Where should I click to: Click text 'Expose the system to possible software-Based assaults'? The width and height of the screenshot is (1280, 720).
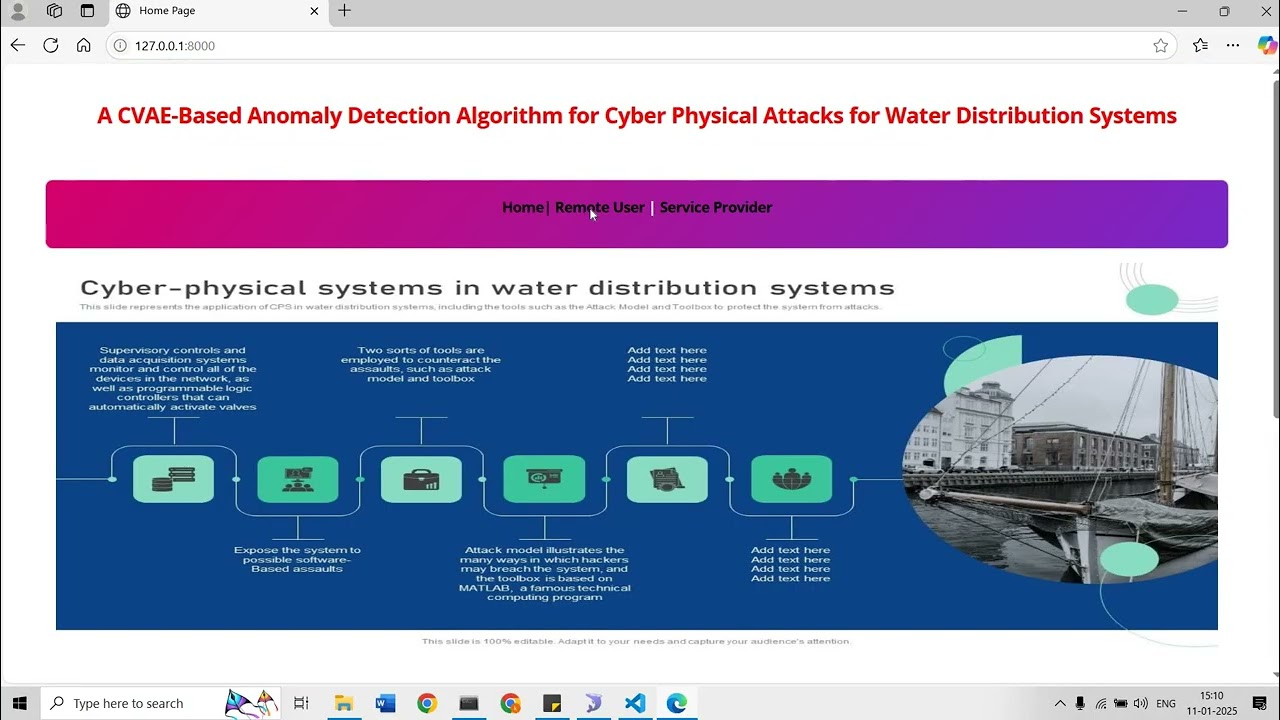[x=297, y=559]
